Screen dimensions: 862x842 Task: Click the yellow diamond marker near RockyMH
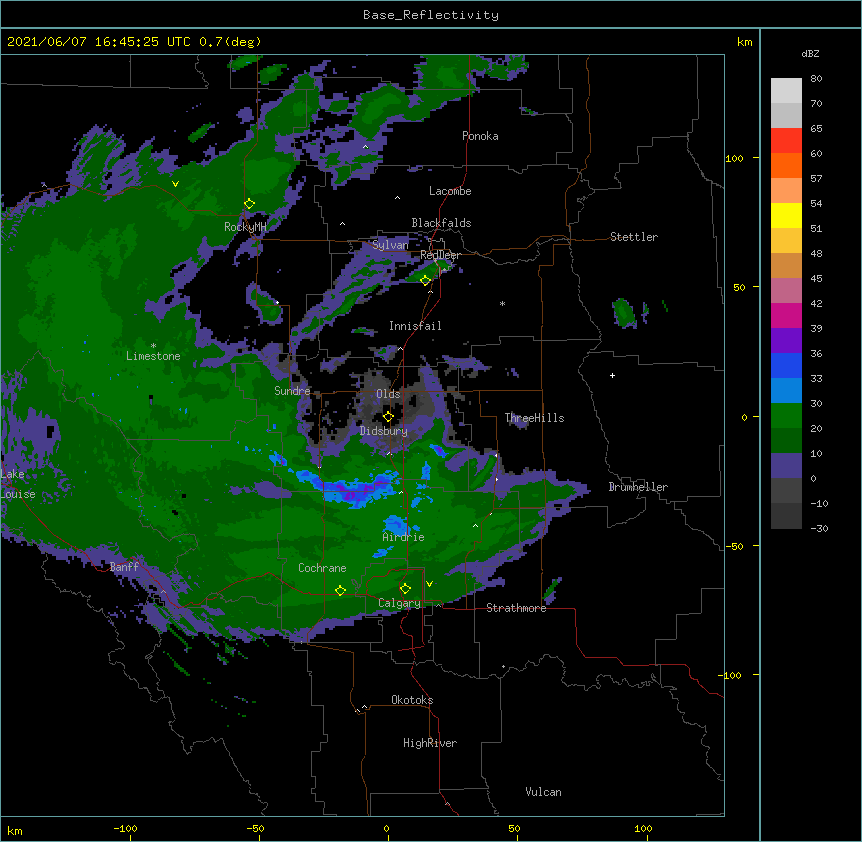(x=249, y=203)
